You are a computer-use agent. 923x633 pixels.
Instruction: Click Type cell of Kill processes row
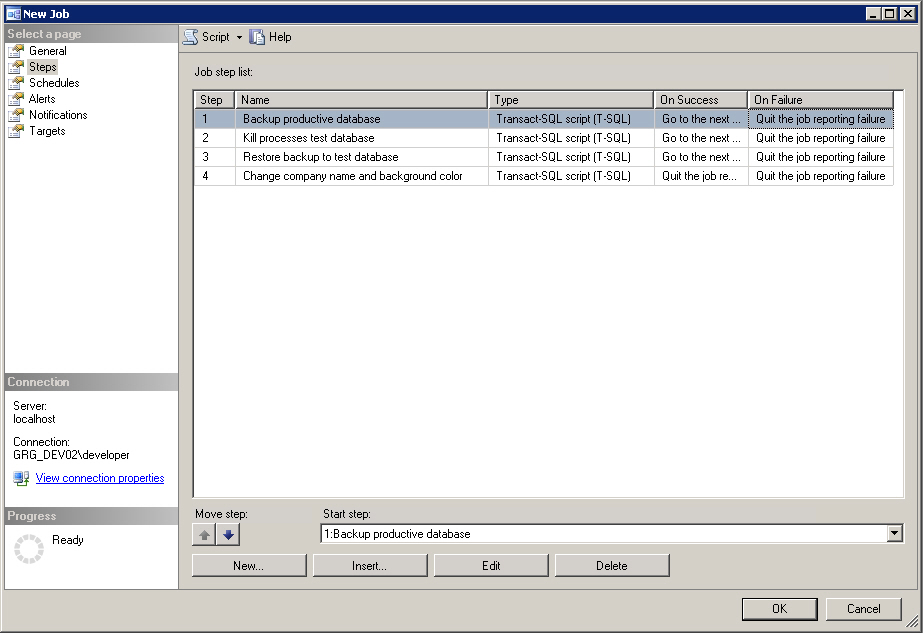pos(571,138)
